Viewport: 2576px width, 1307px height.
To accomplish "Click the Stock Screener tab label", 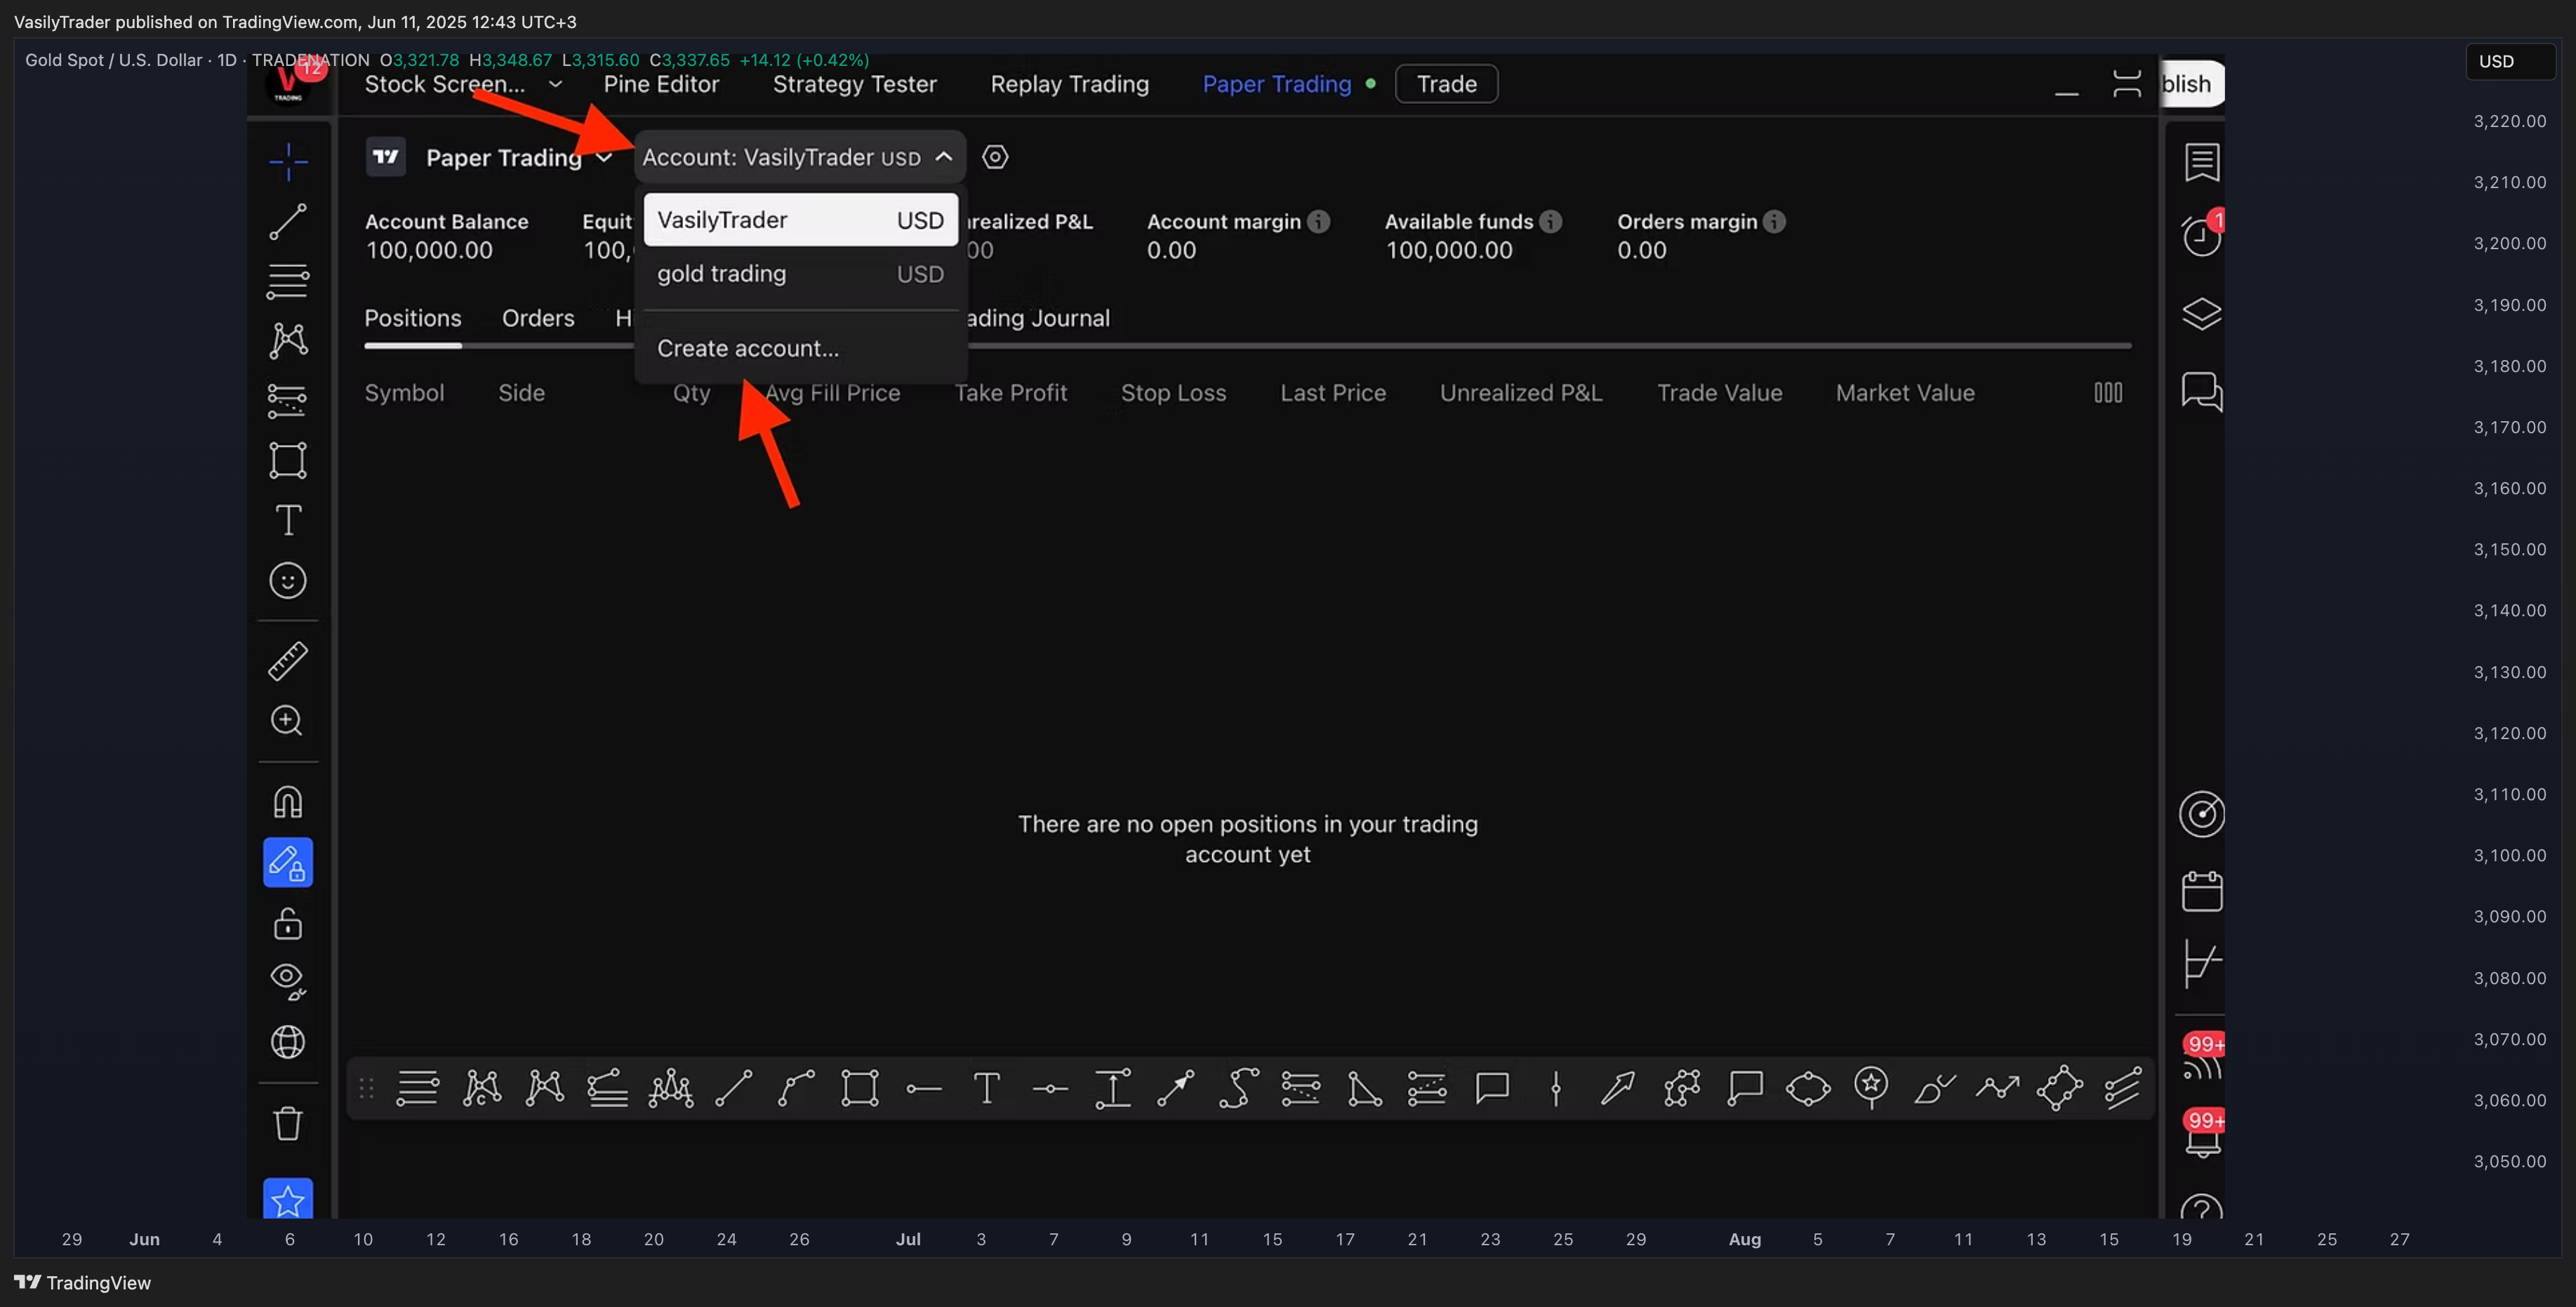I will coord(444,84).
